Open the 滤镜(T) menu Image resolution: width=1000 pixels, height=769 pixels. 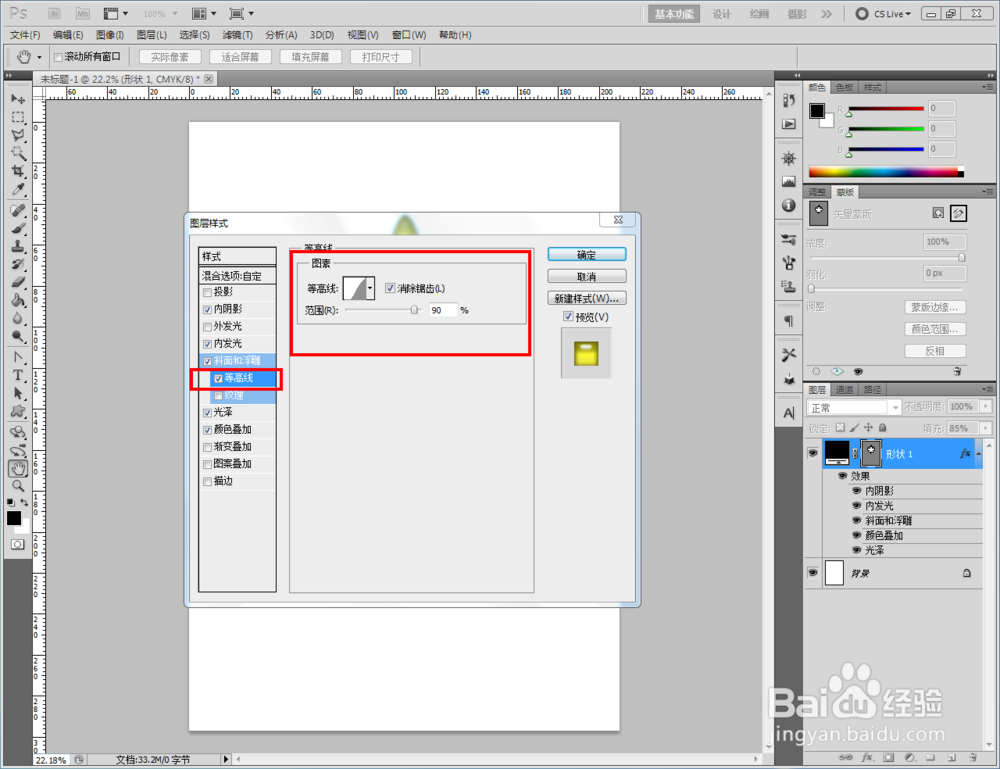(x=237, y=35)
